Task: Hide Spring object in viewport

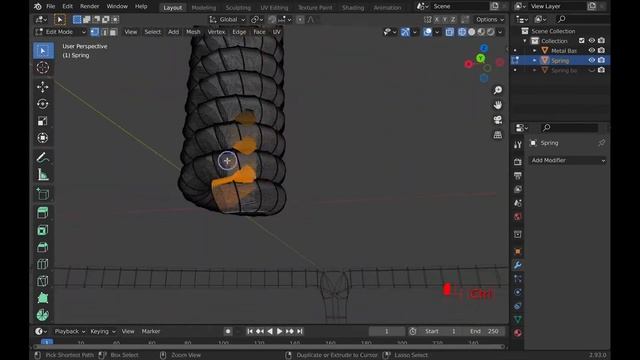Action: pyautogui.click(x=591, y=60)
